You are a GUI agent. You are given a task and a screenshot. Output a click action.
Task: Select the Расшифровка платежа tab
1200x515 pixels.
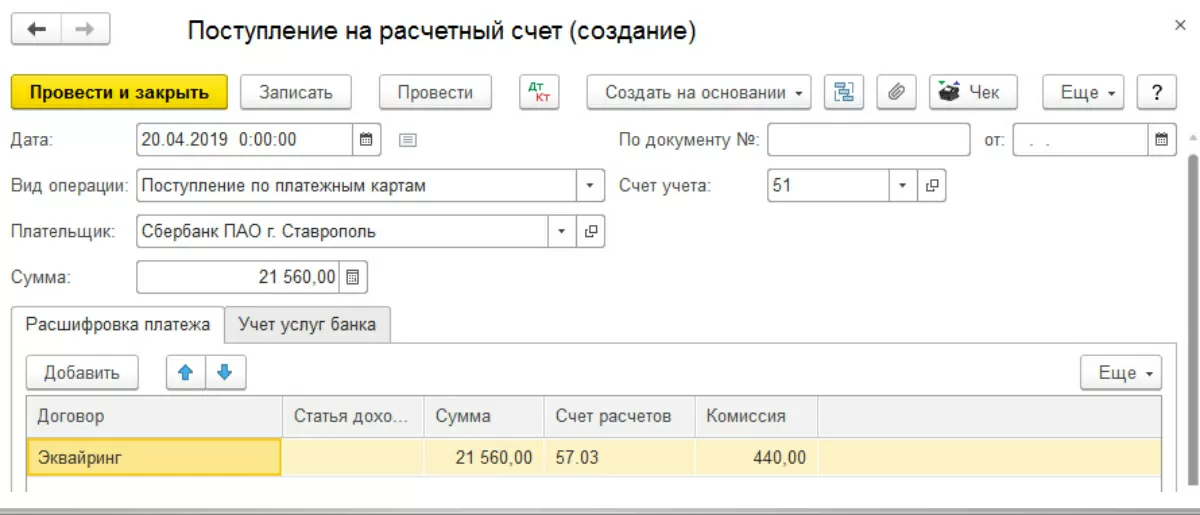coord(118,324)
